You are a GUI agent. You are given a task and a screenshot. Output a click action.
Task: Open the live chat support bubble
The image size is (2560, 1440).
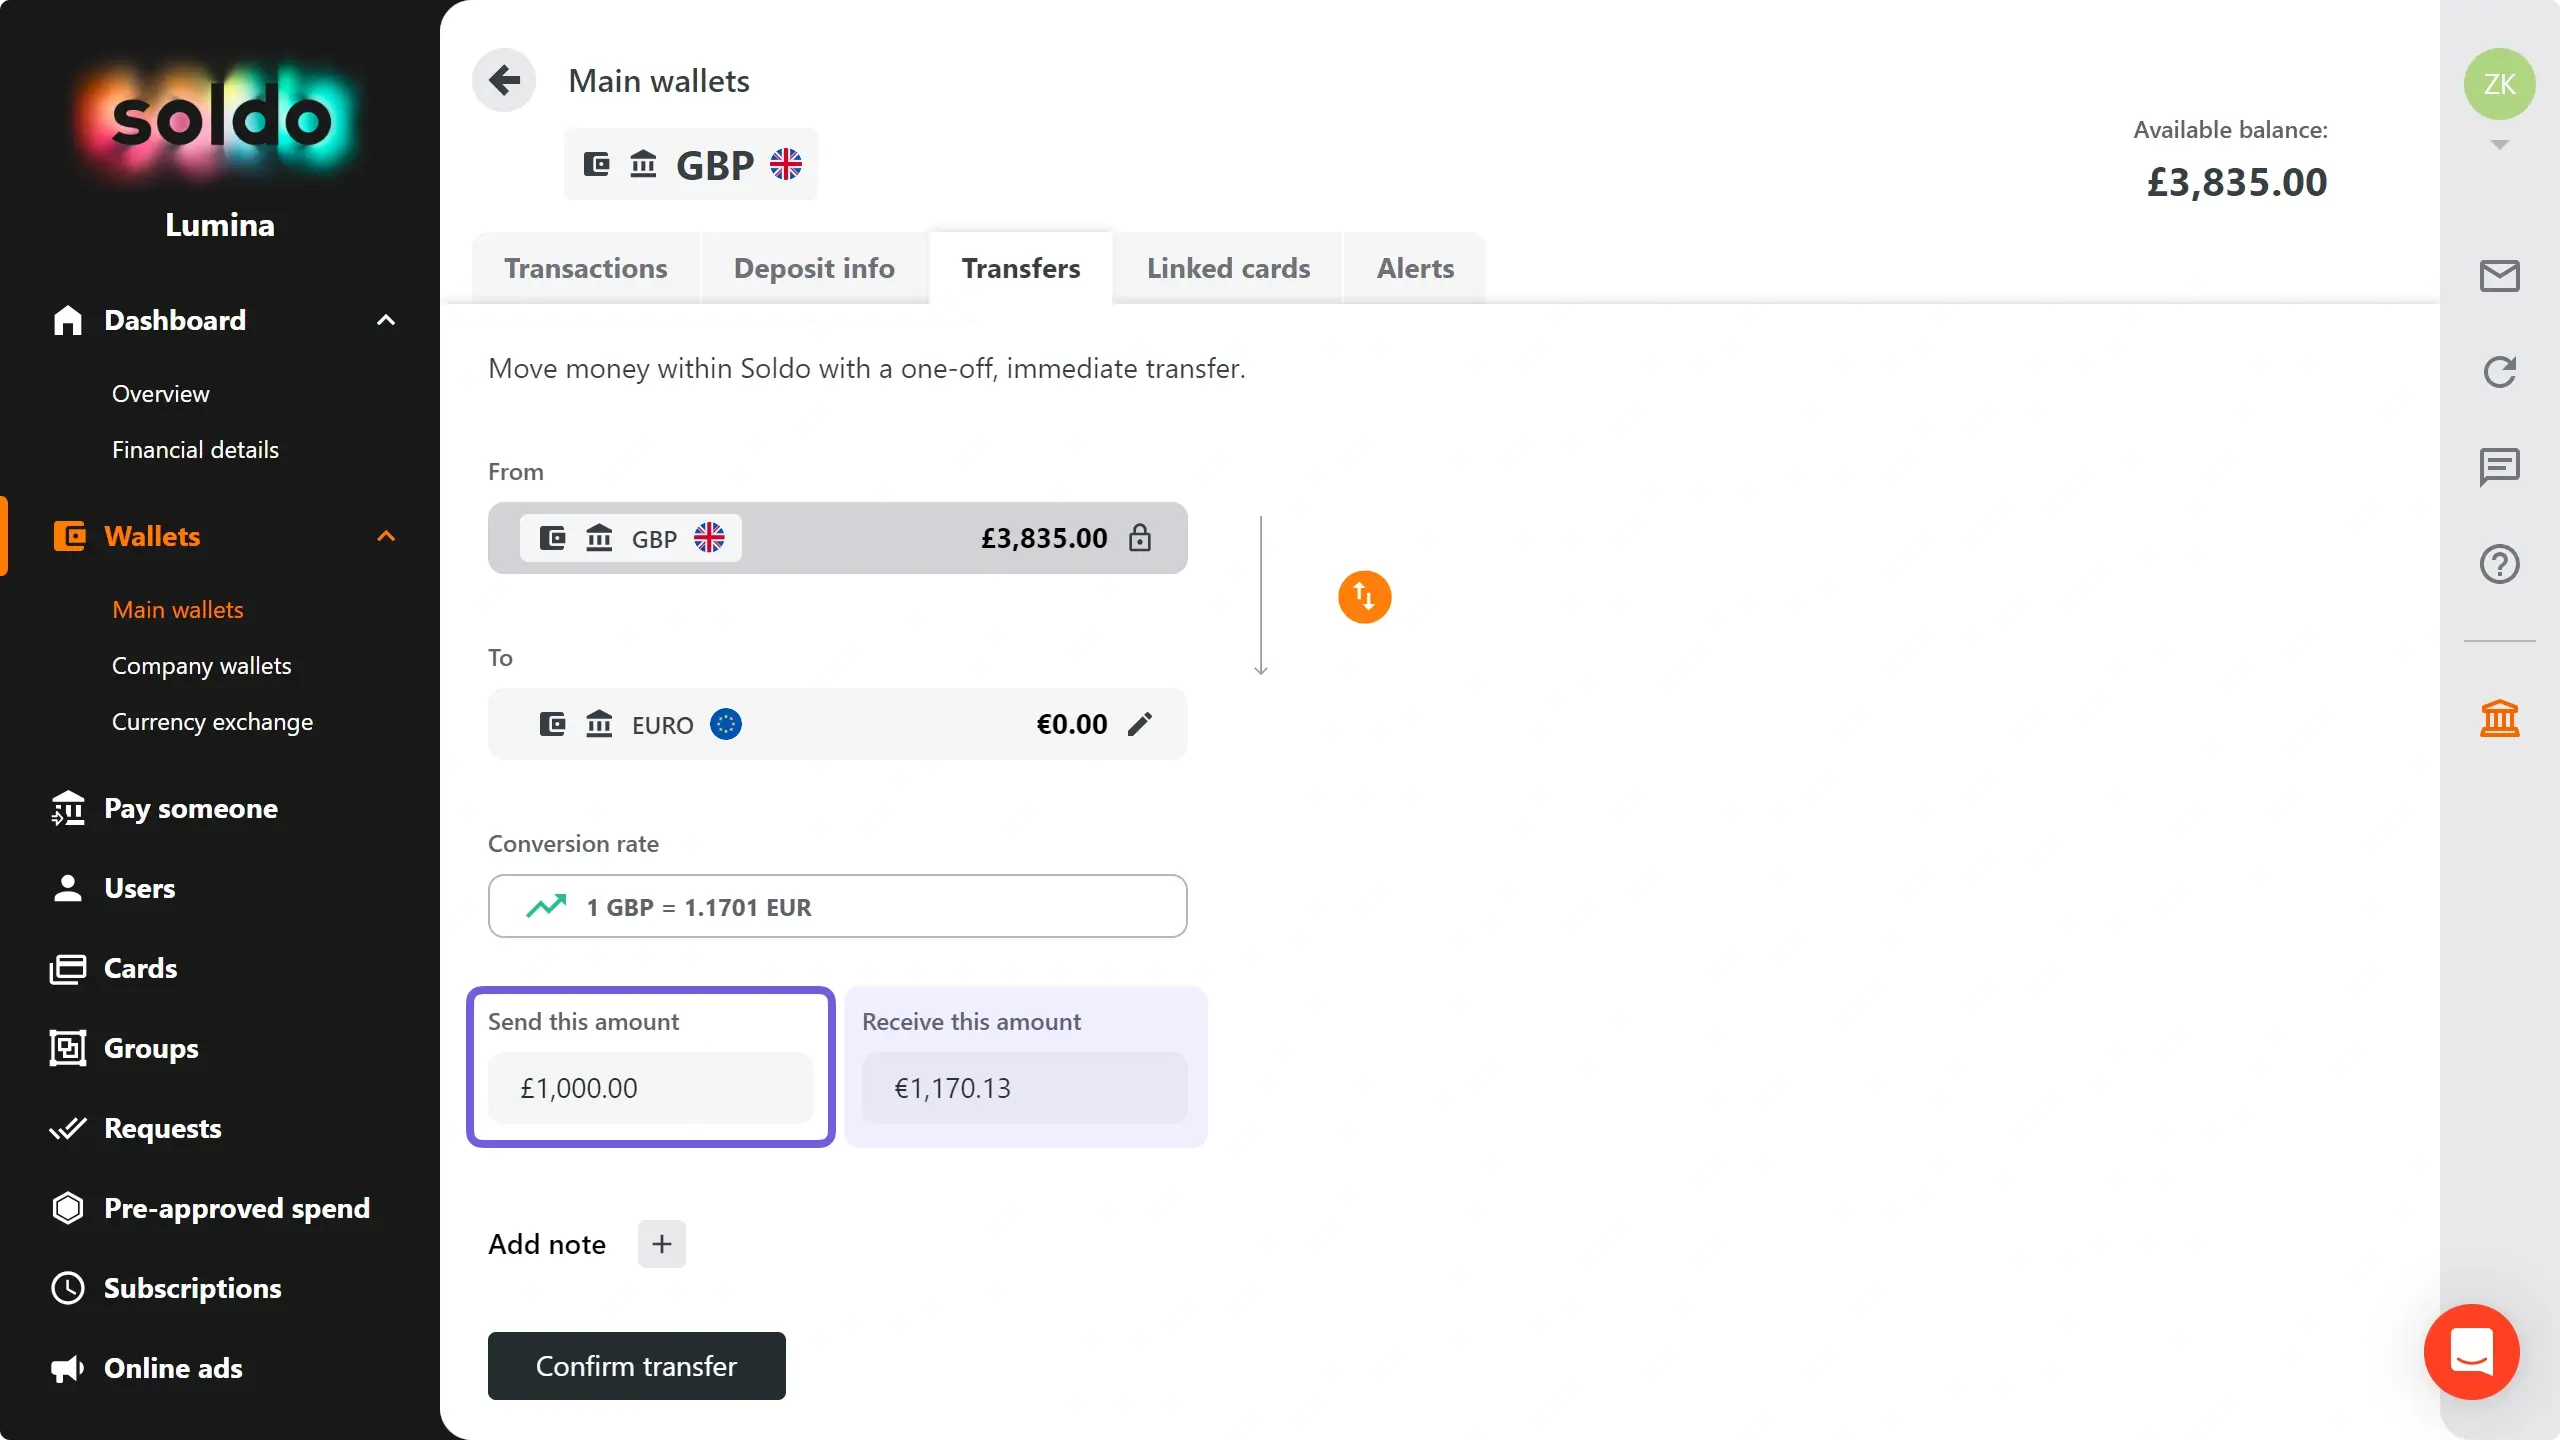coord(2471,1352)
